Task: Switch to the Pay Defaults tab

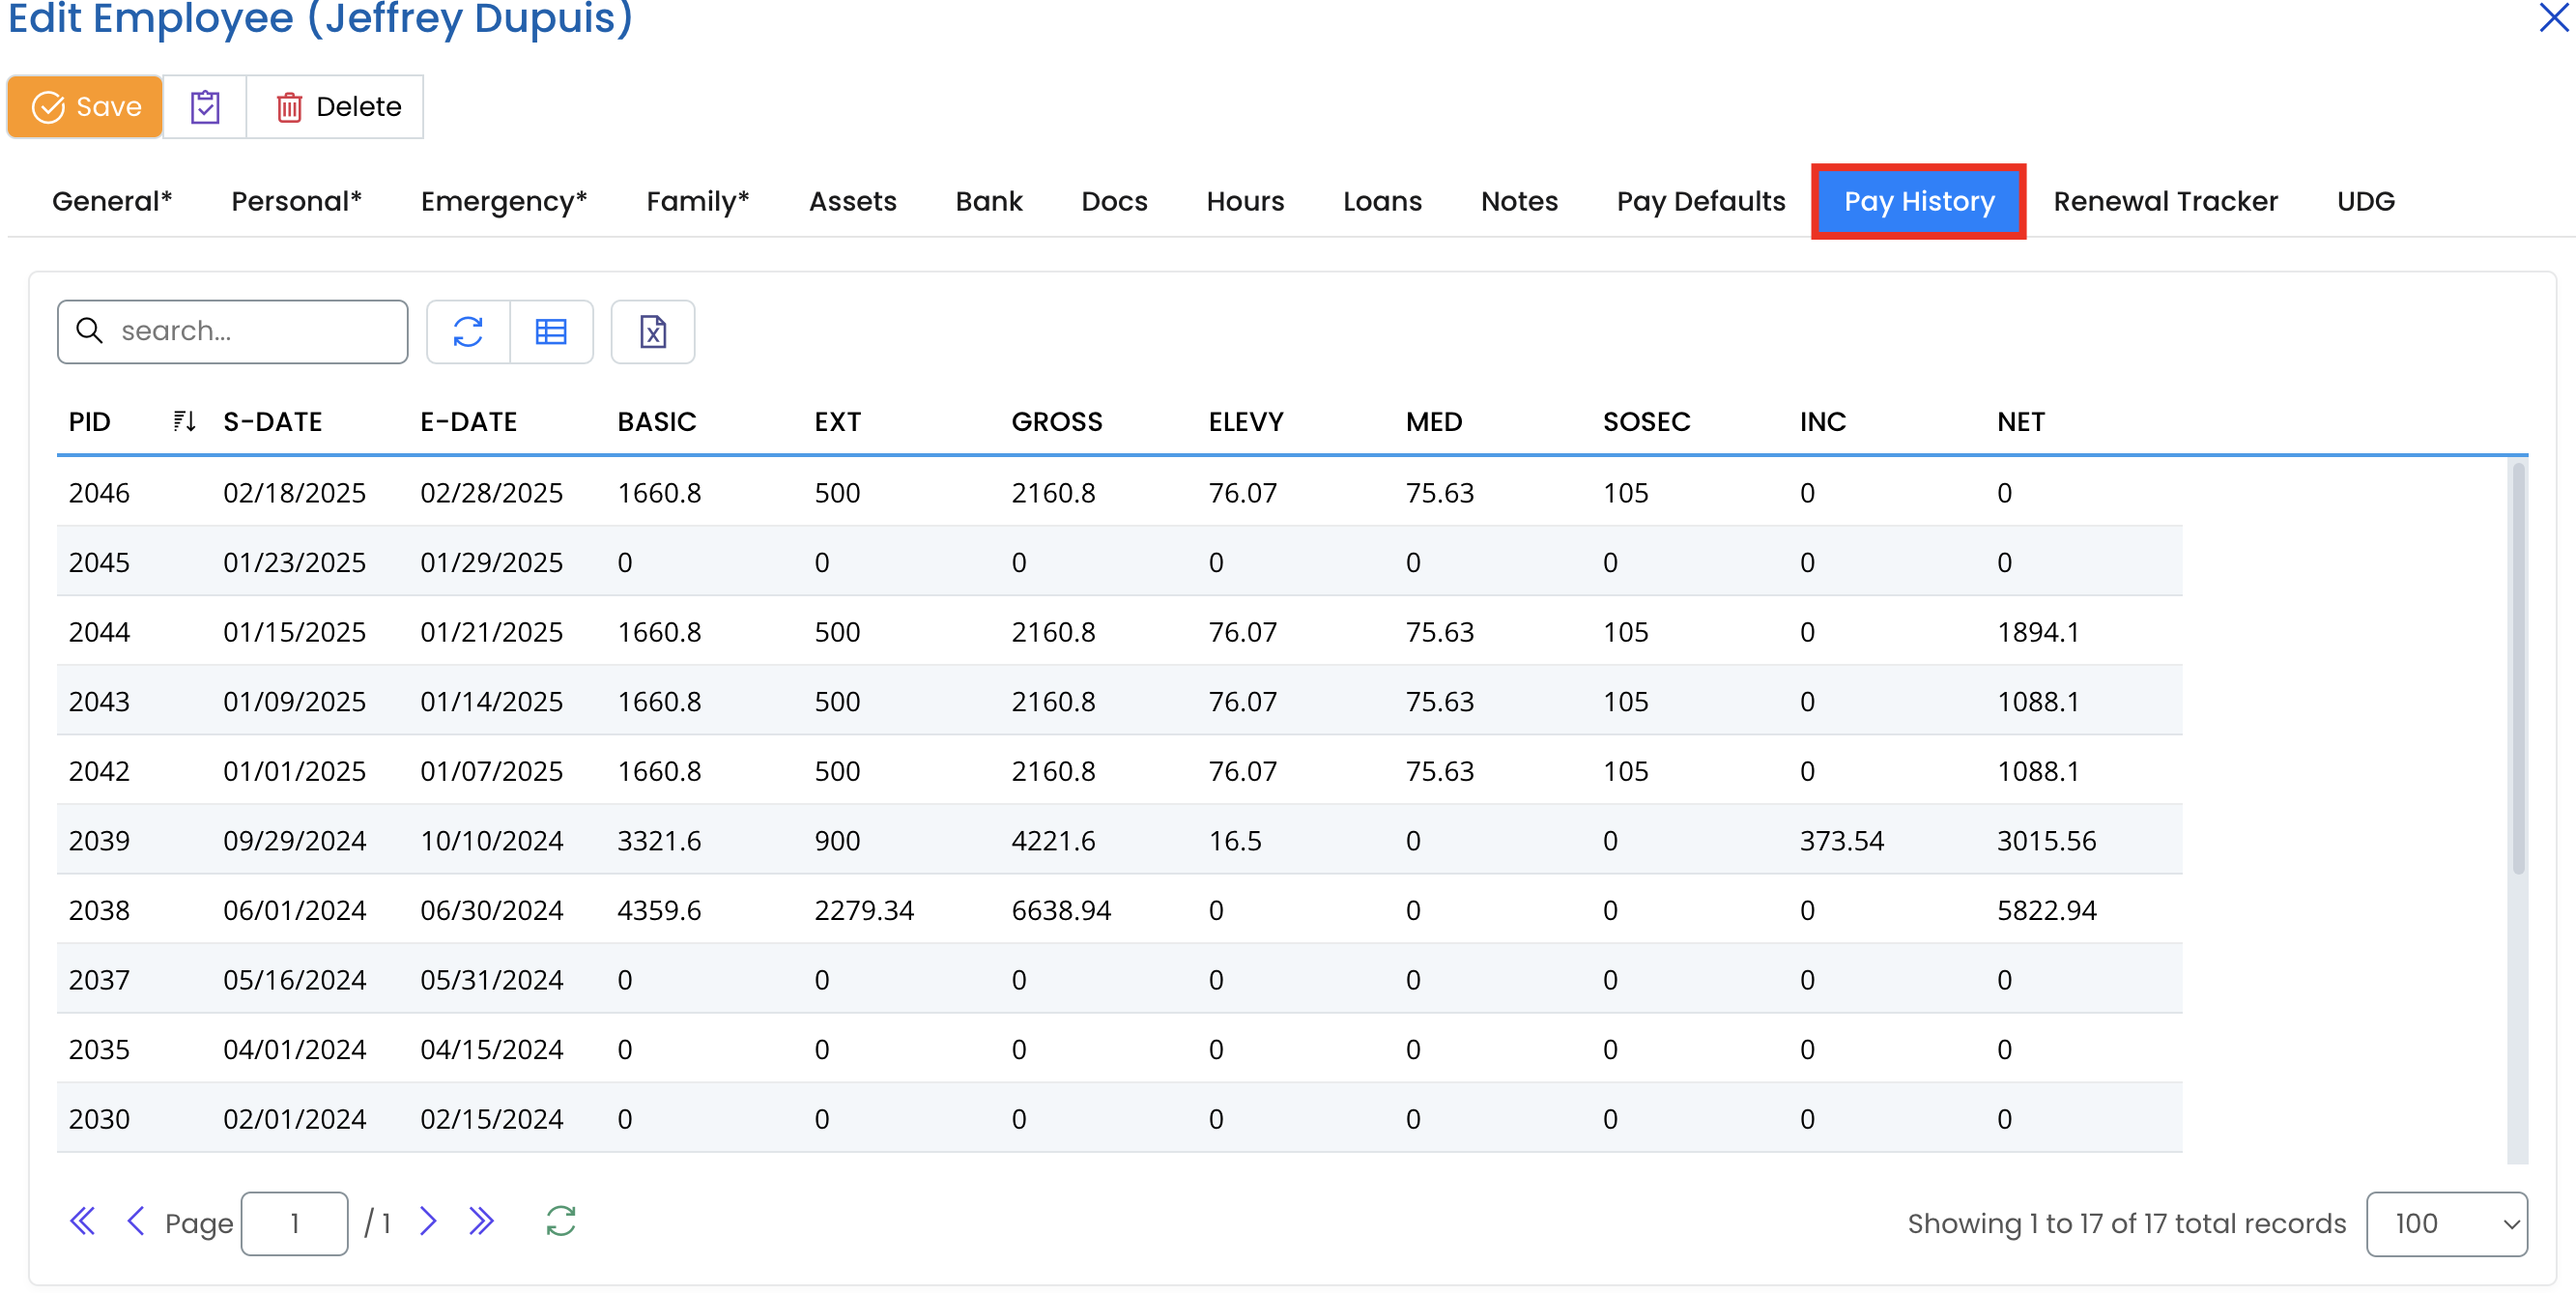Action: (x=1700, y=202)
